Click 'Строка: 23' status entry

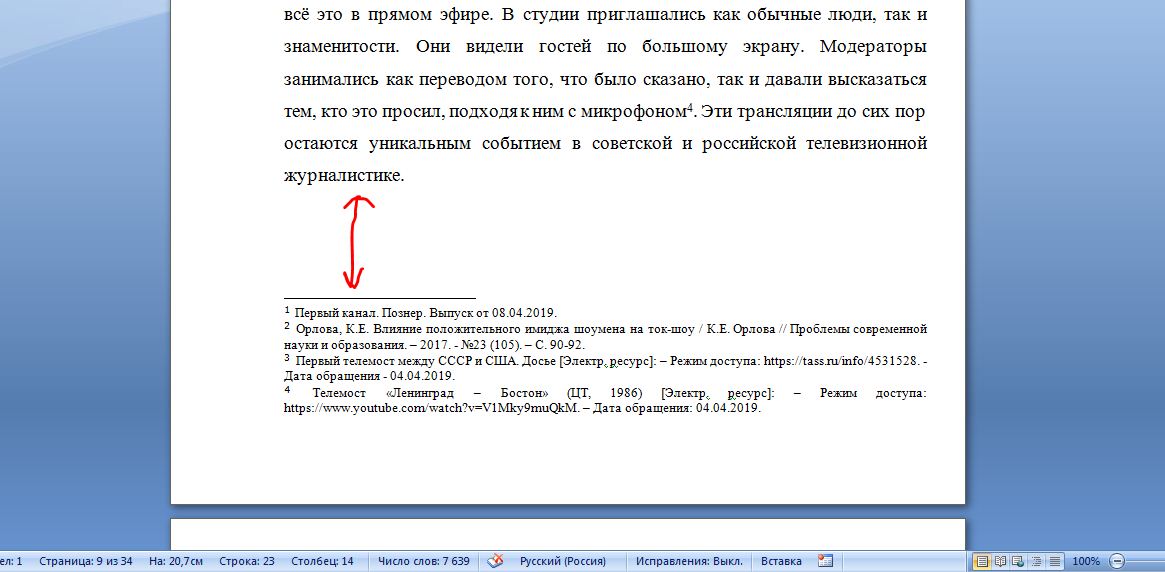point(246,561)
